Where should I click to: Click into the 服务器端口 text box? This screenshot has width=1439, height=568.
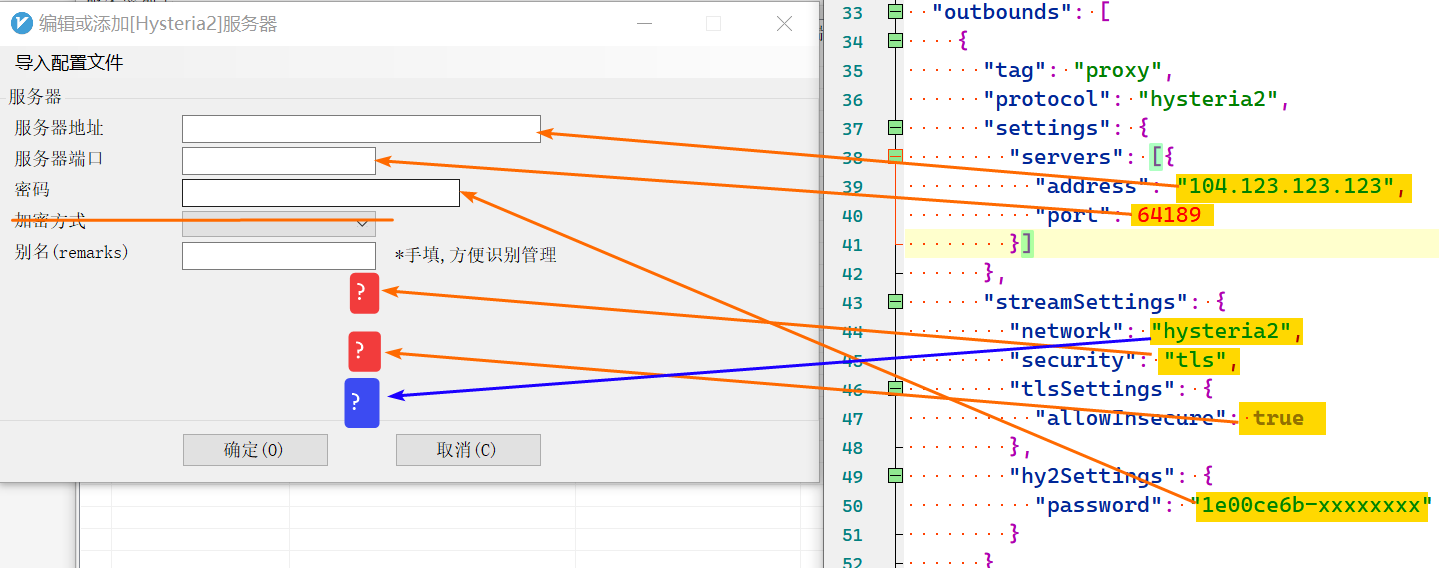(278, 161)
